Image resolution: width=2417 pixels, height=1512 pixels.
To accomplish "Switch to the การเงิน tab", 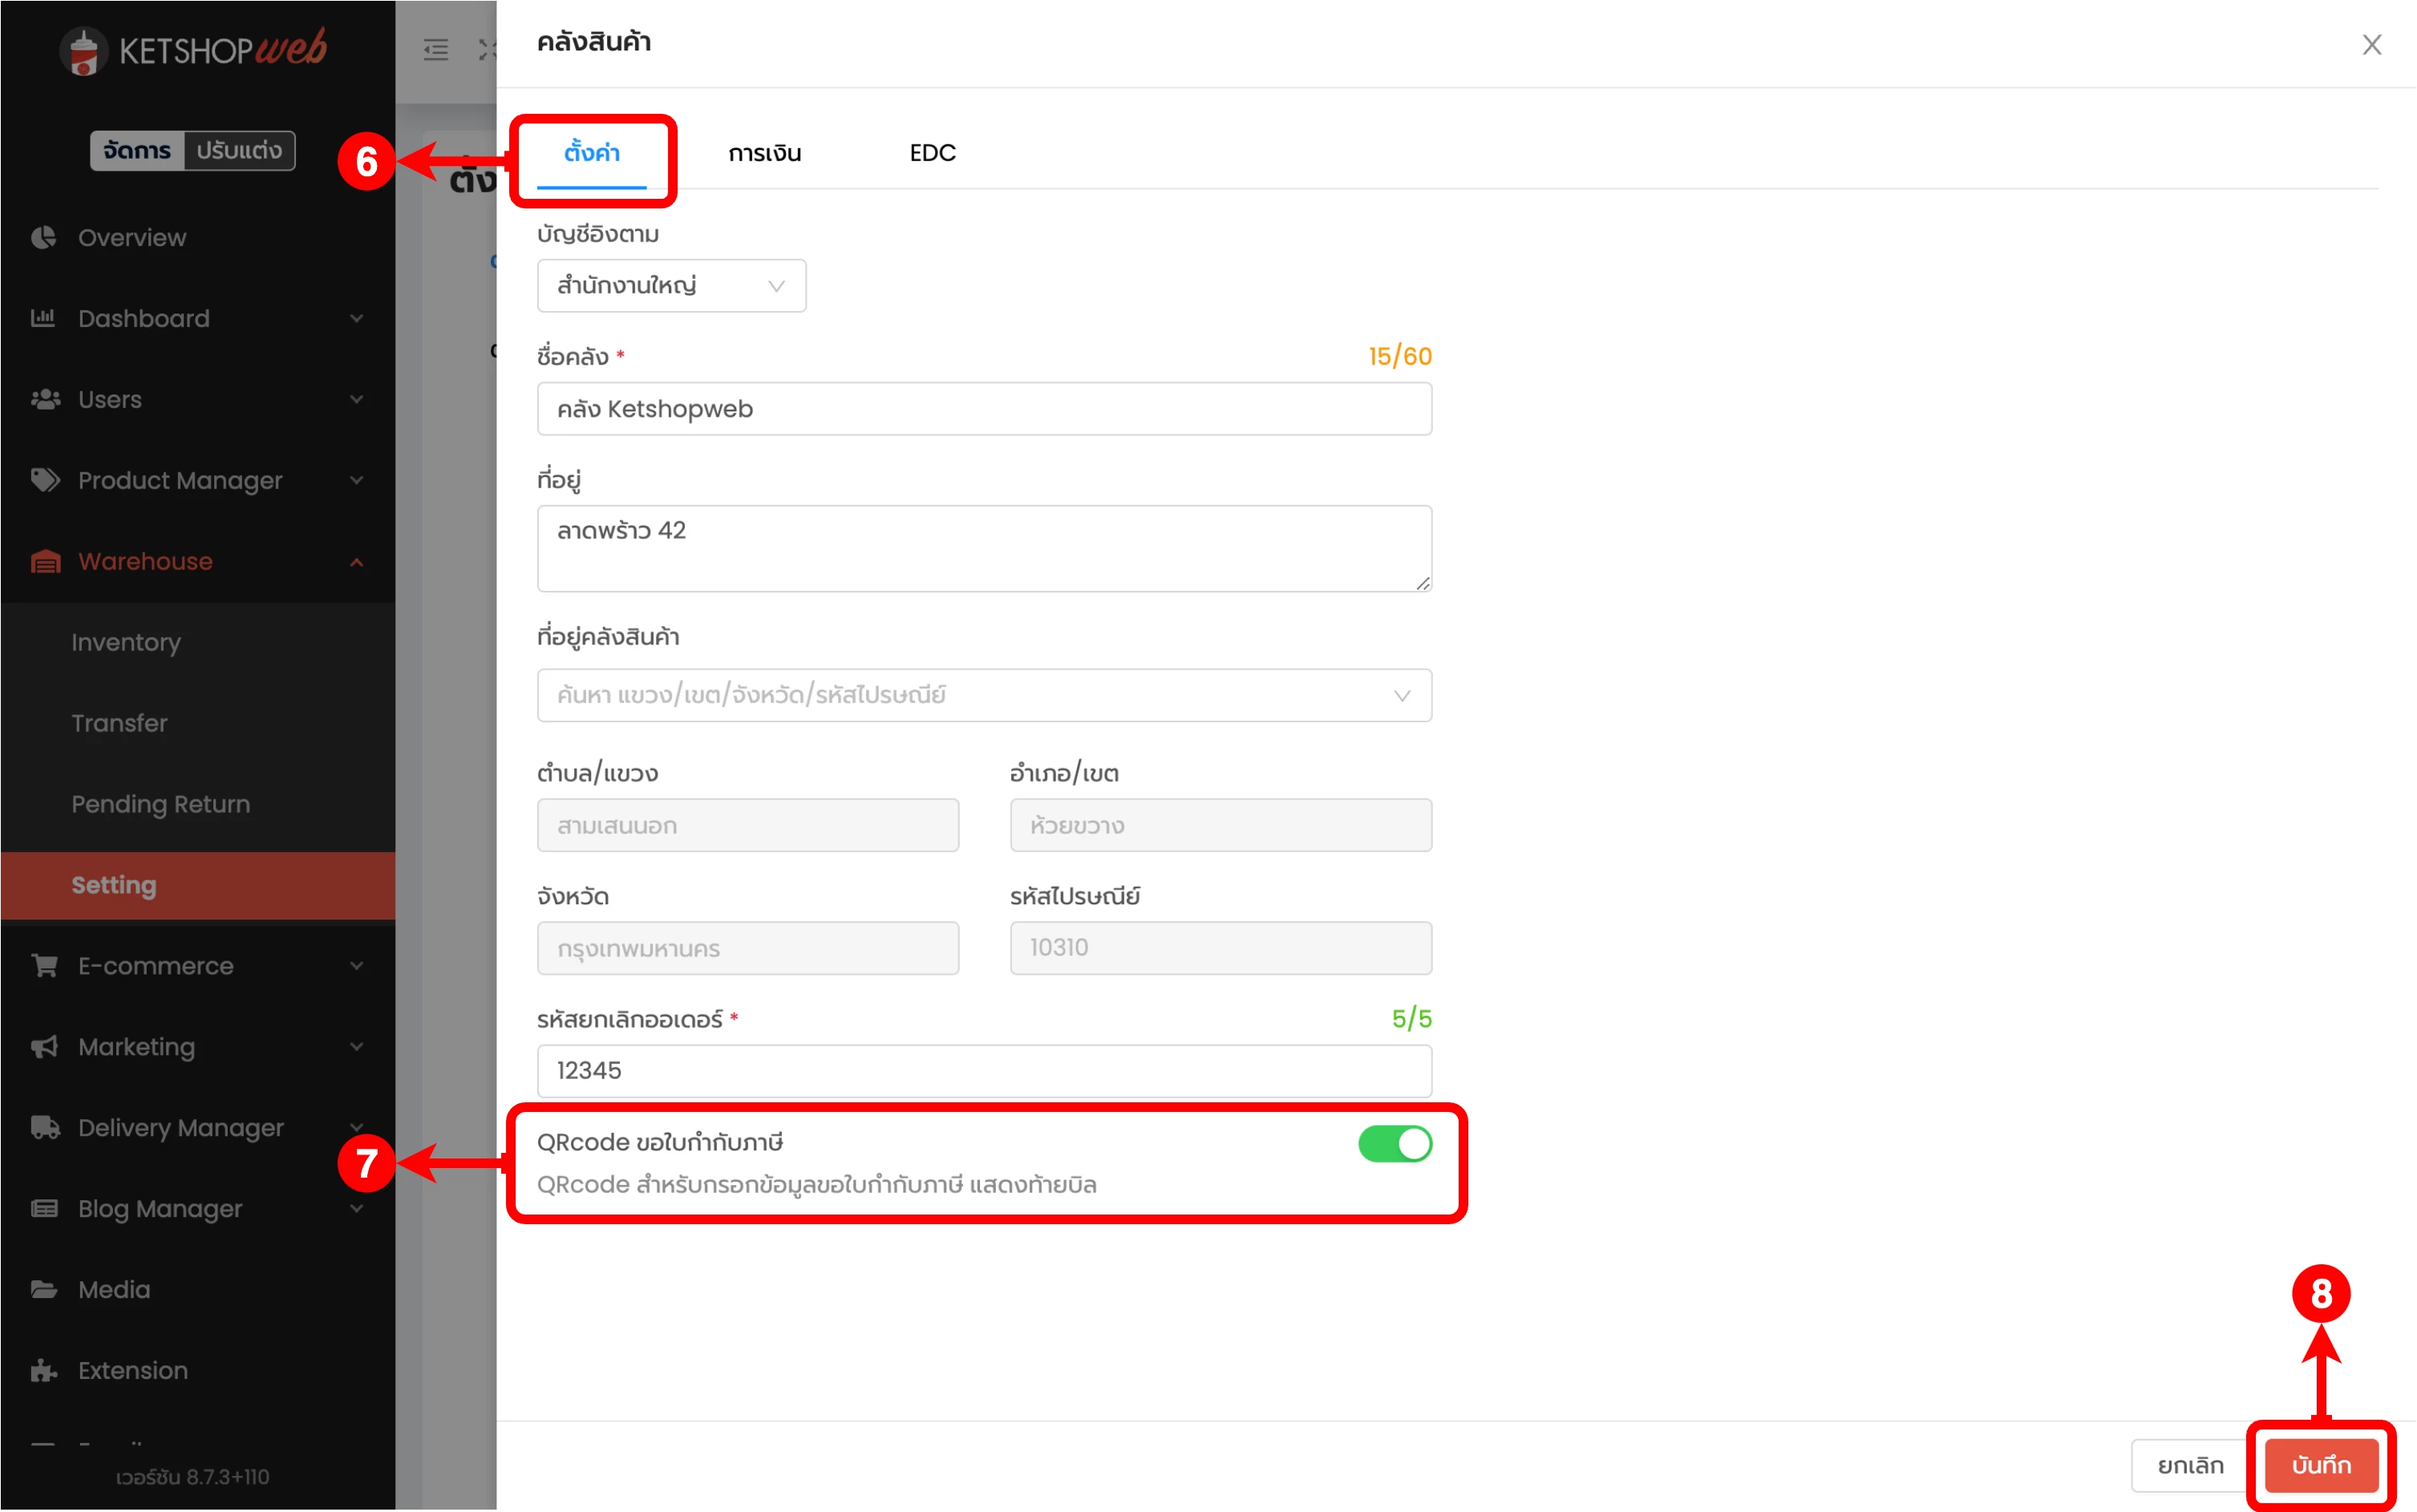I will 764,153.
